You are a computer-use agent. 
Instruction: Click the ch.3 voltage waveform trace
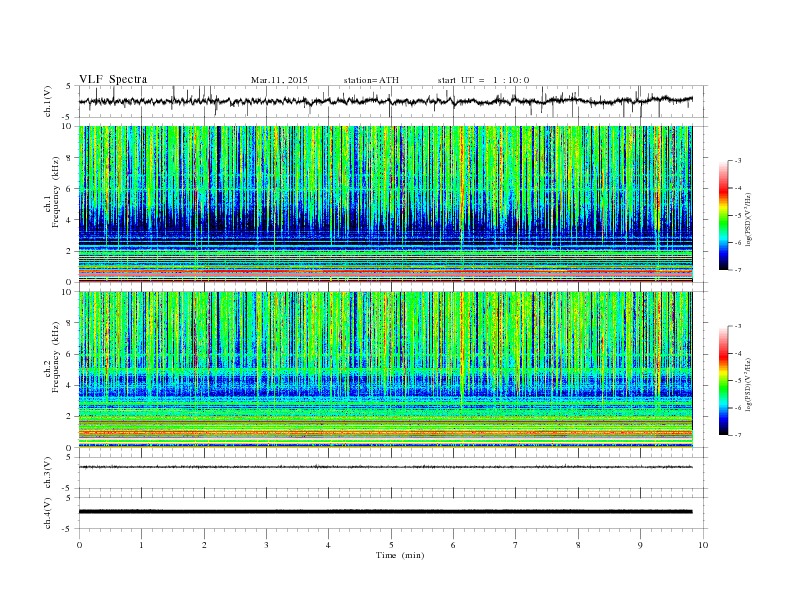pos(385,467)
